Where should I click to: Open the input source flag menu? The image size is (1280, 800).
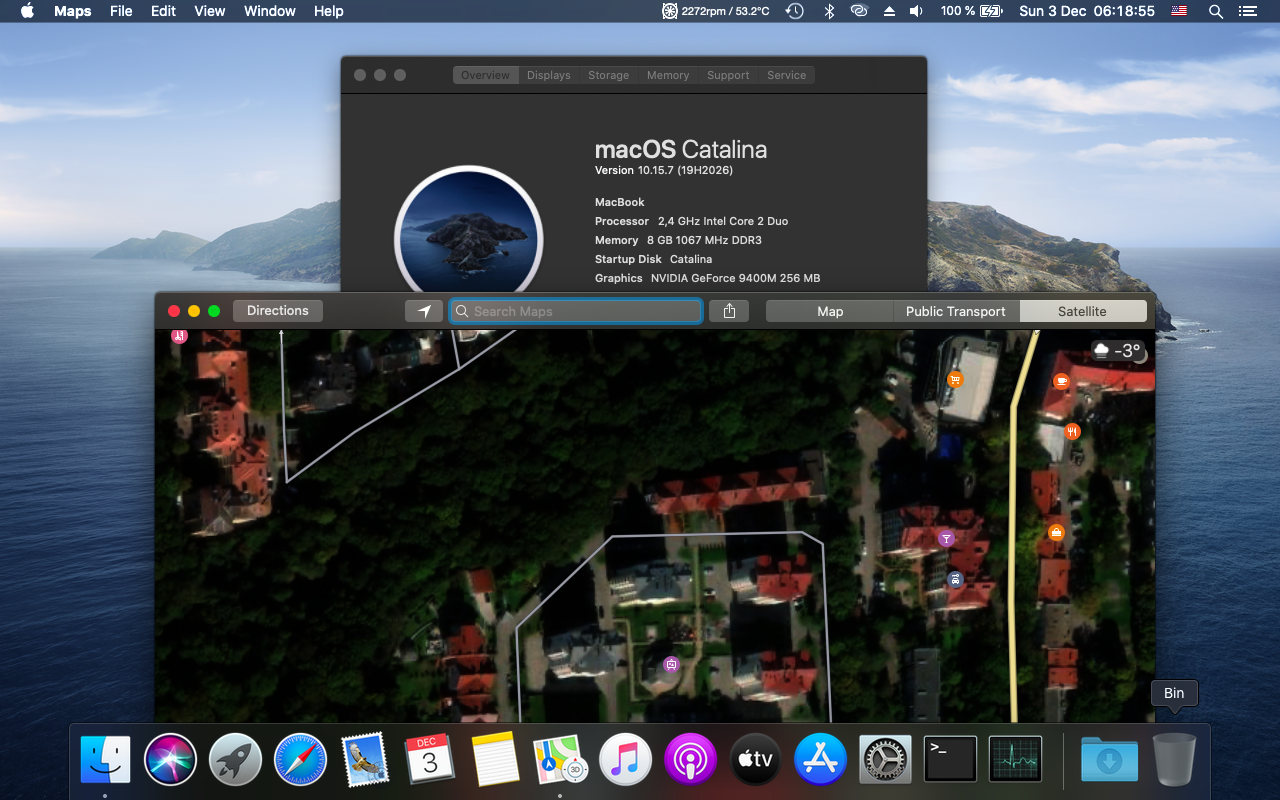[1180, 11]
